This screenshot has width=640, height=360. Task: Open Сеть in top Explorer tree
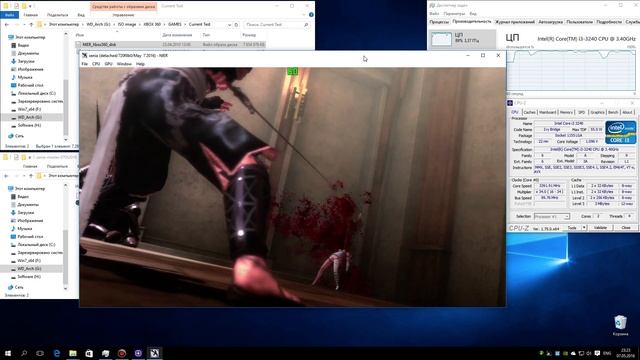tap(19, 136)
